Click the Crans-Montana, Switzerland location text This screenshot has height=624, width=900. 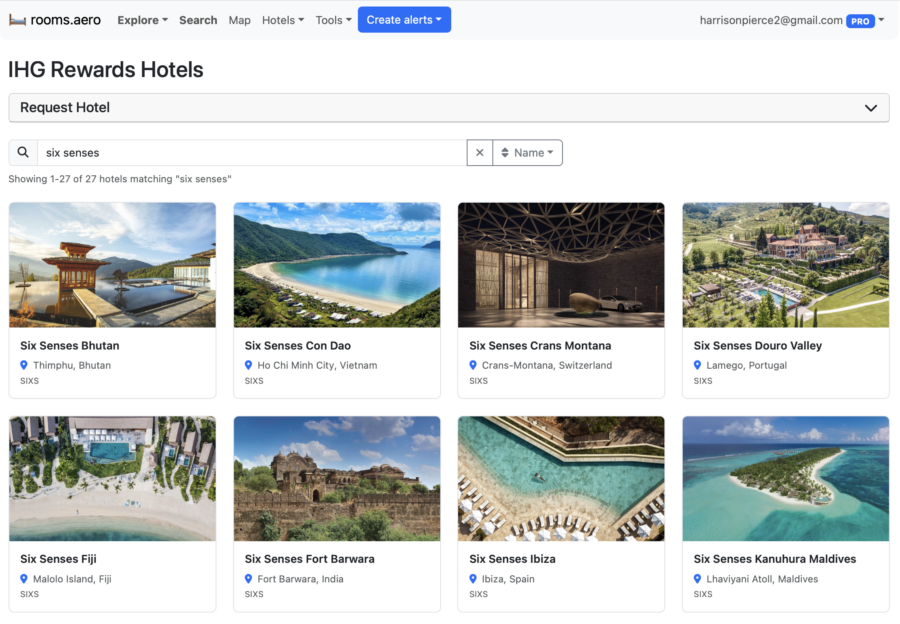coord(547,365)
